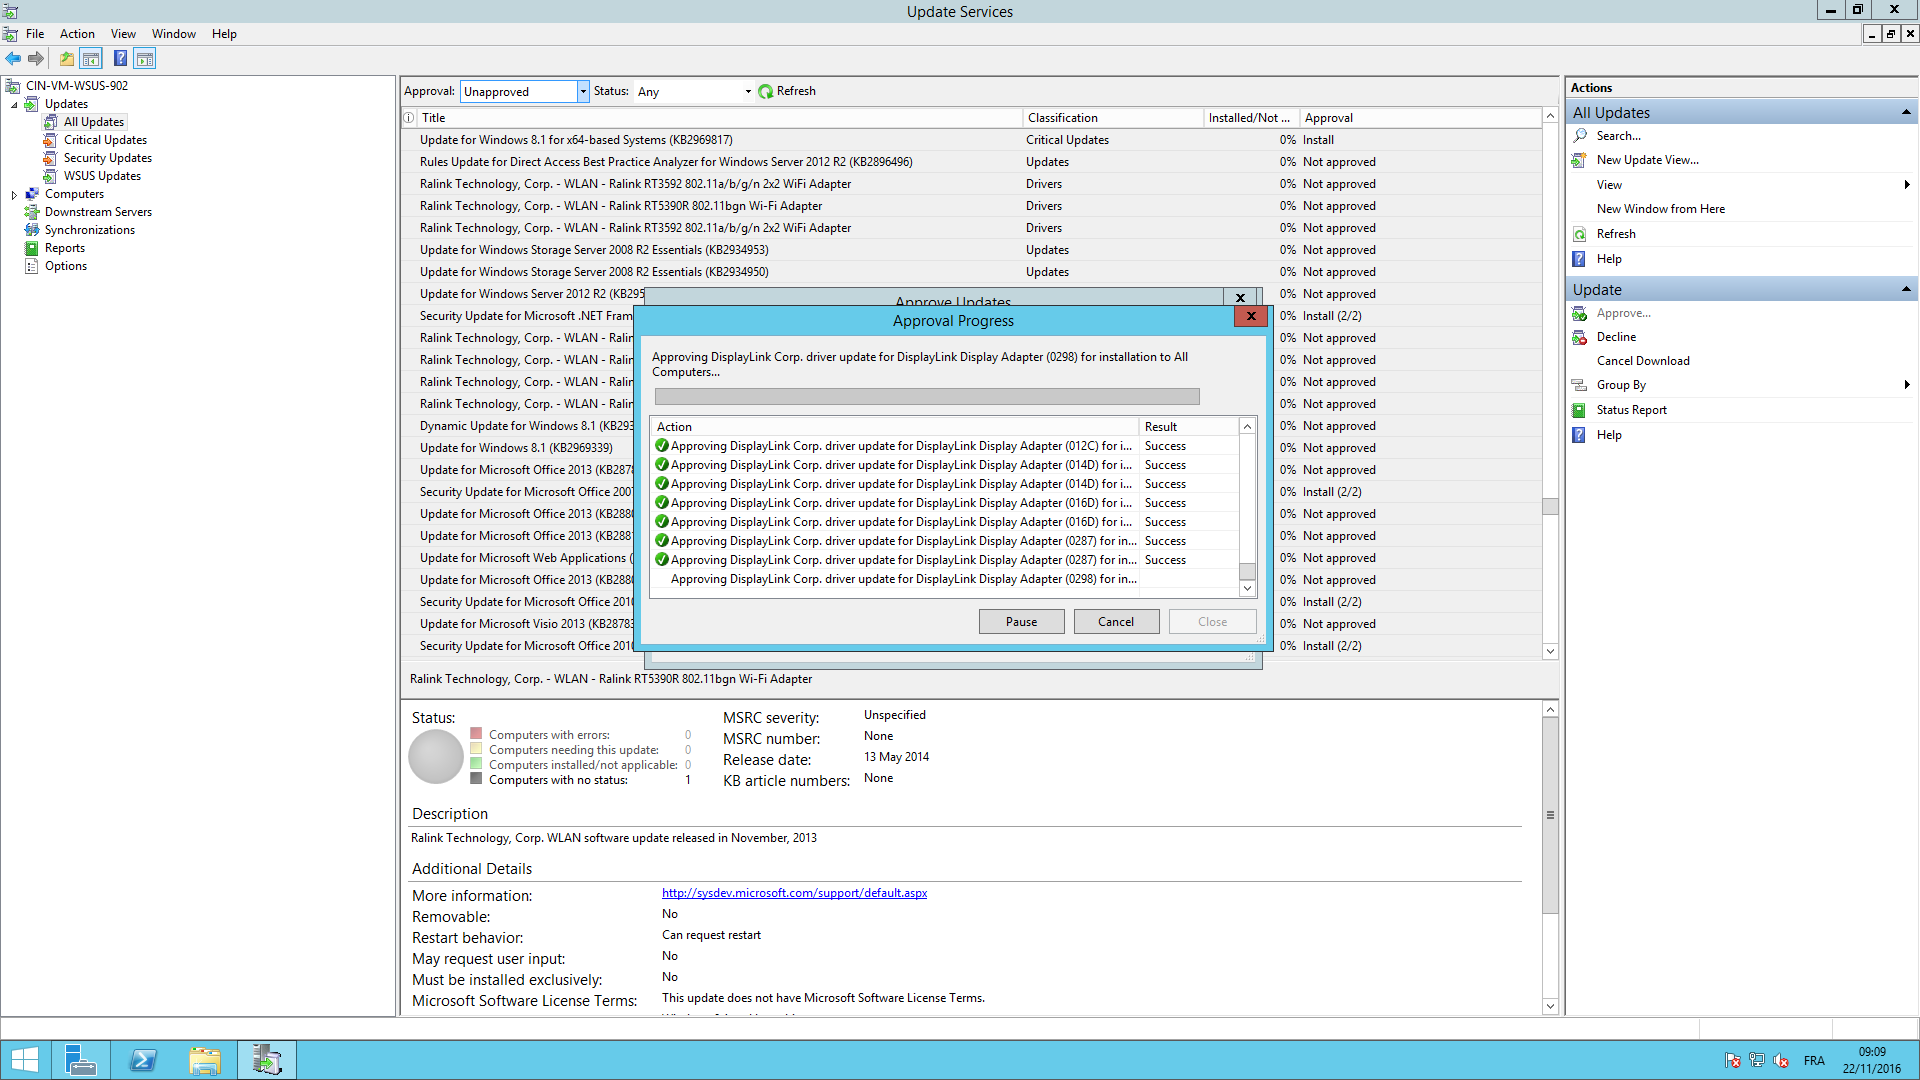Screen dimensions: 1920x1080
Task: Open File Explorer from the taskbar
Action: click(205, 1060)
